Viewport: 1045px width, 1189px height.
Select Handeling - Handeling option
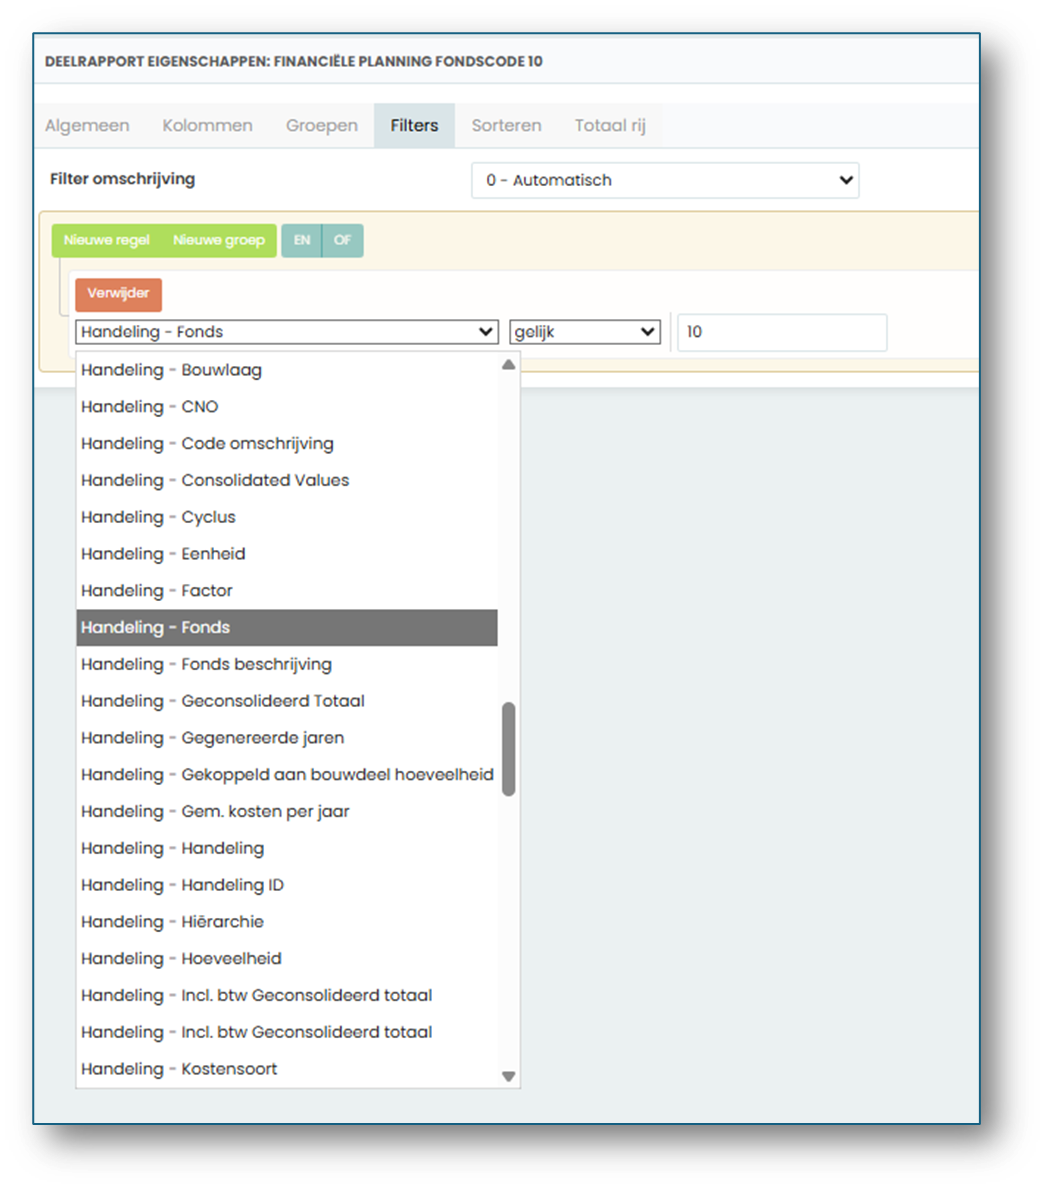pyautogui.click(x=287, y=848)
